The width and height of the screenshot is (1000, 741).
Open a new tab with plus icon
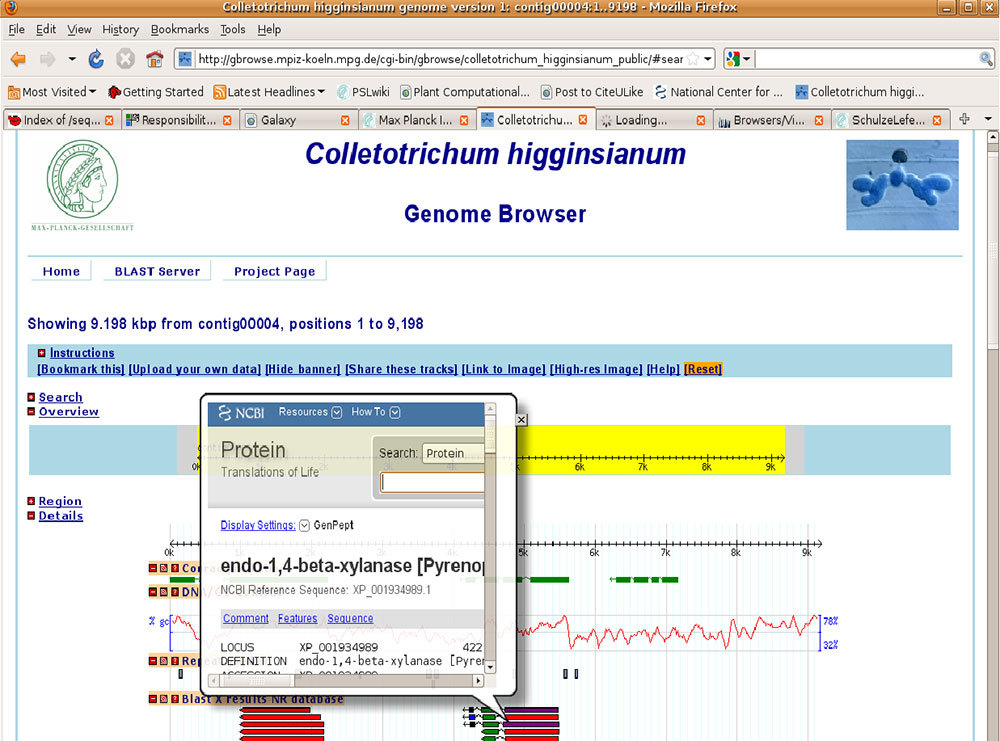(964, 119)
